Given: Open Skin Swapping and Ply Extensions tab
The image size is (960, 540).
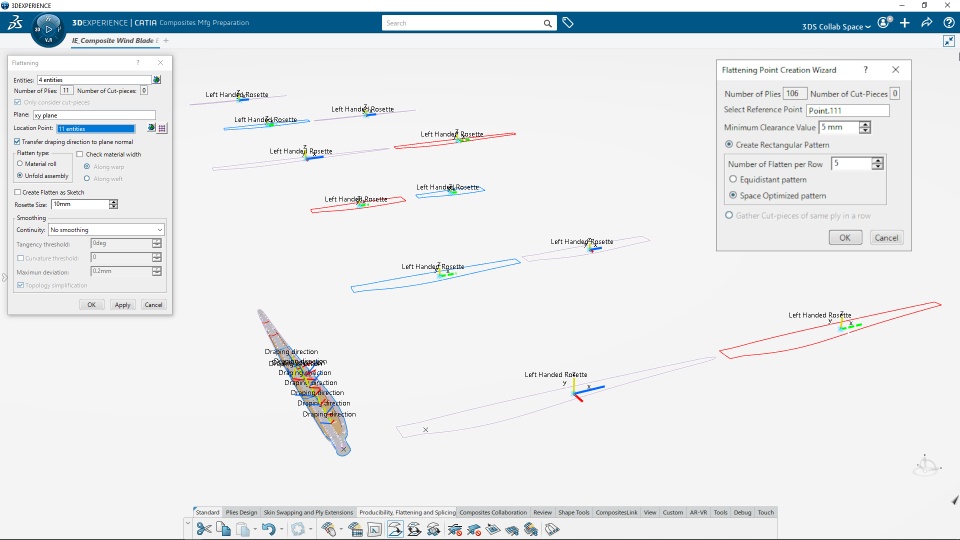Looking at the screenshot, I should point(308,512).
